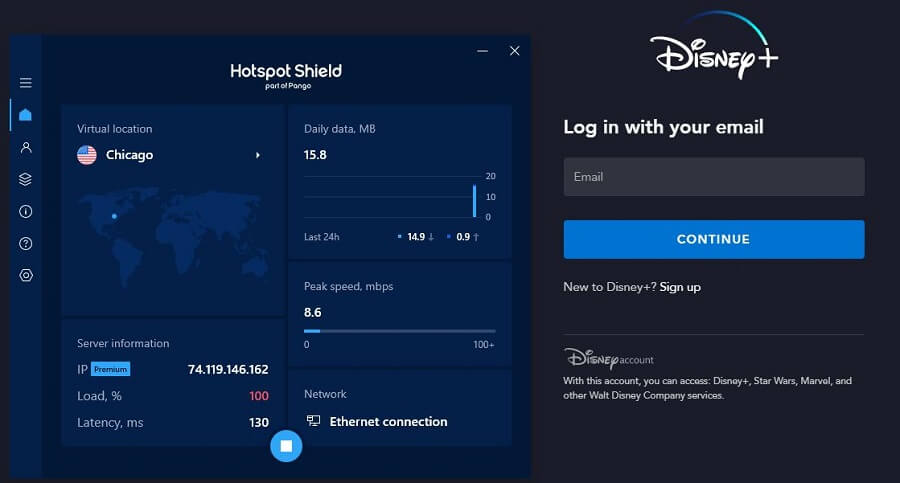Screen dimensions: 900x483
Task: Open the help question mark icon
Action: point(26,244)
